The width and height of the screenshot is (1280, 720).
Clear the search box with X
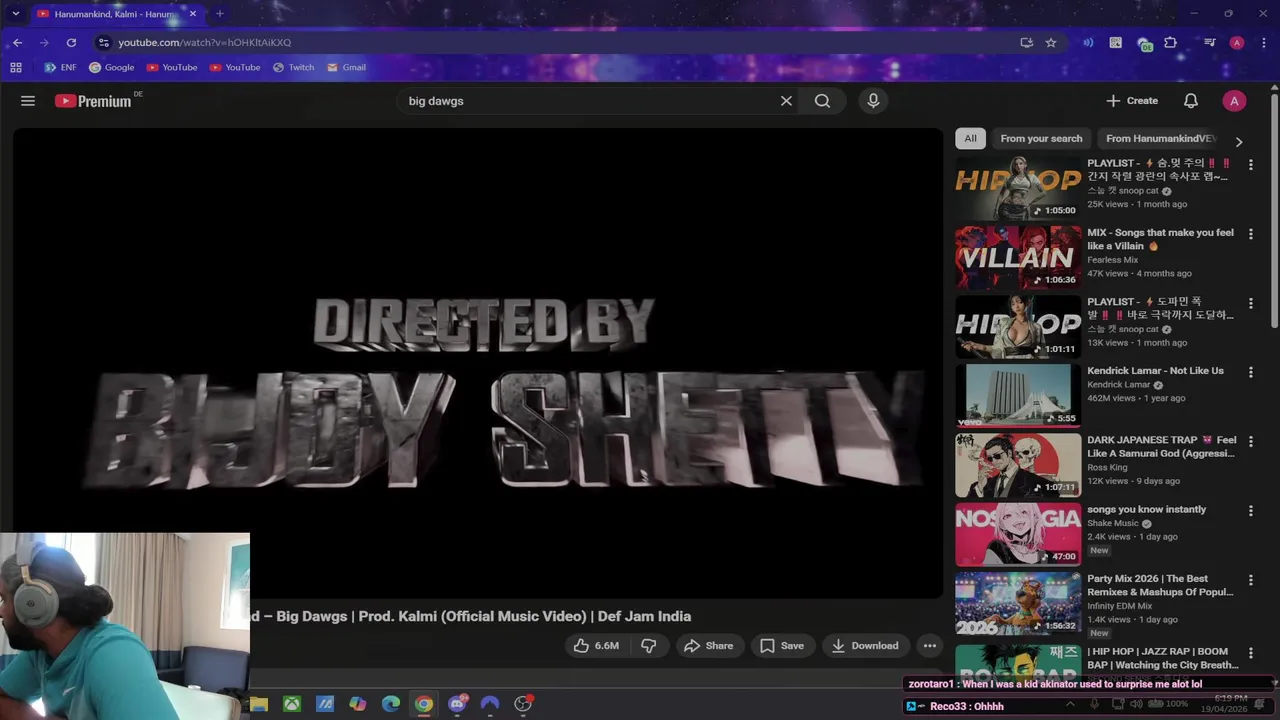pyautogui.click(x=786, y=101)
